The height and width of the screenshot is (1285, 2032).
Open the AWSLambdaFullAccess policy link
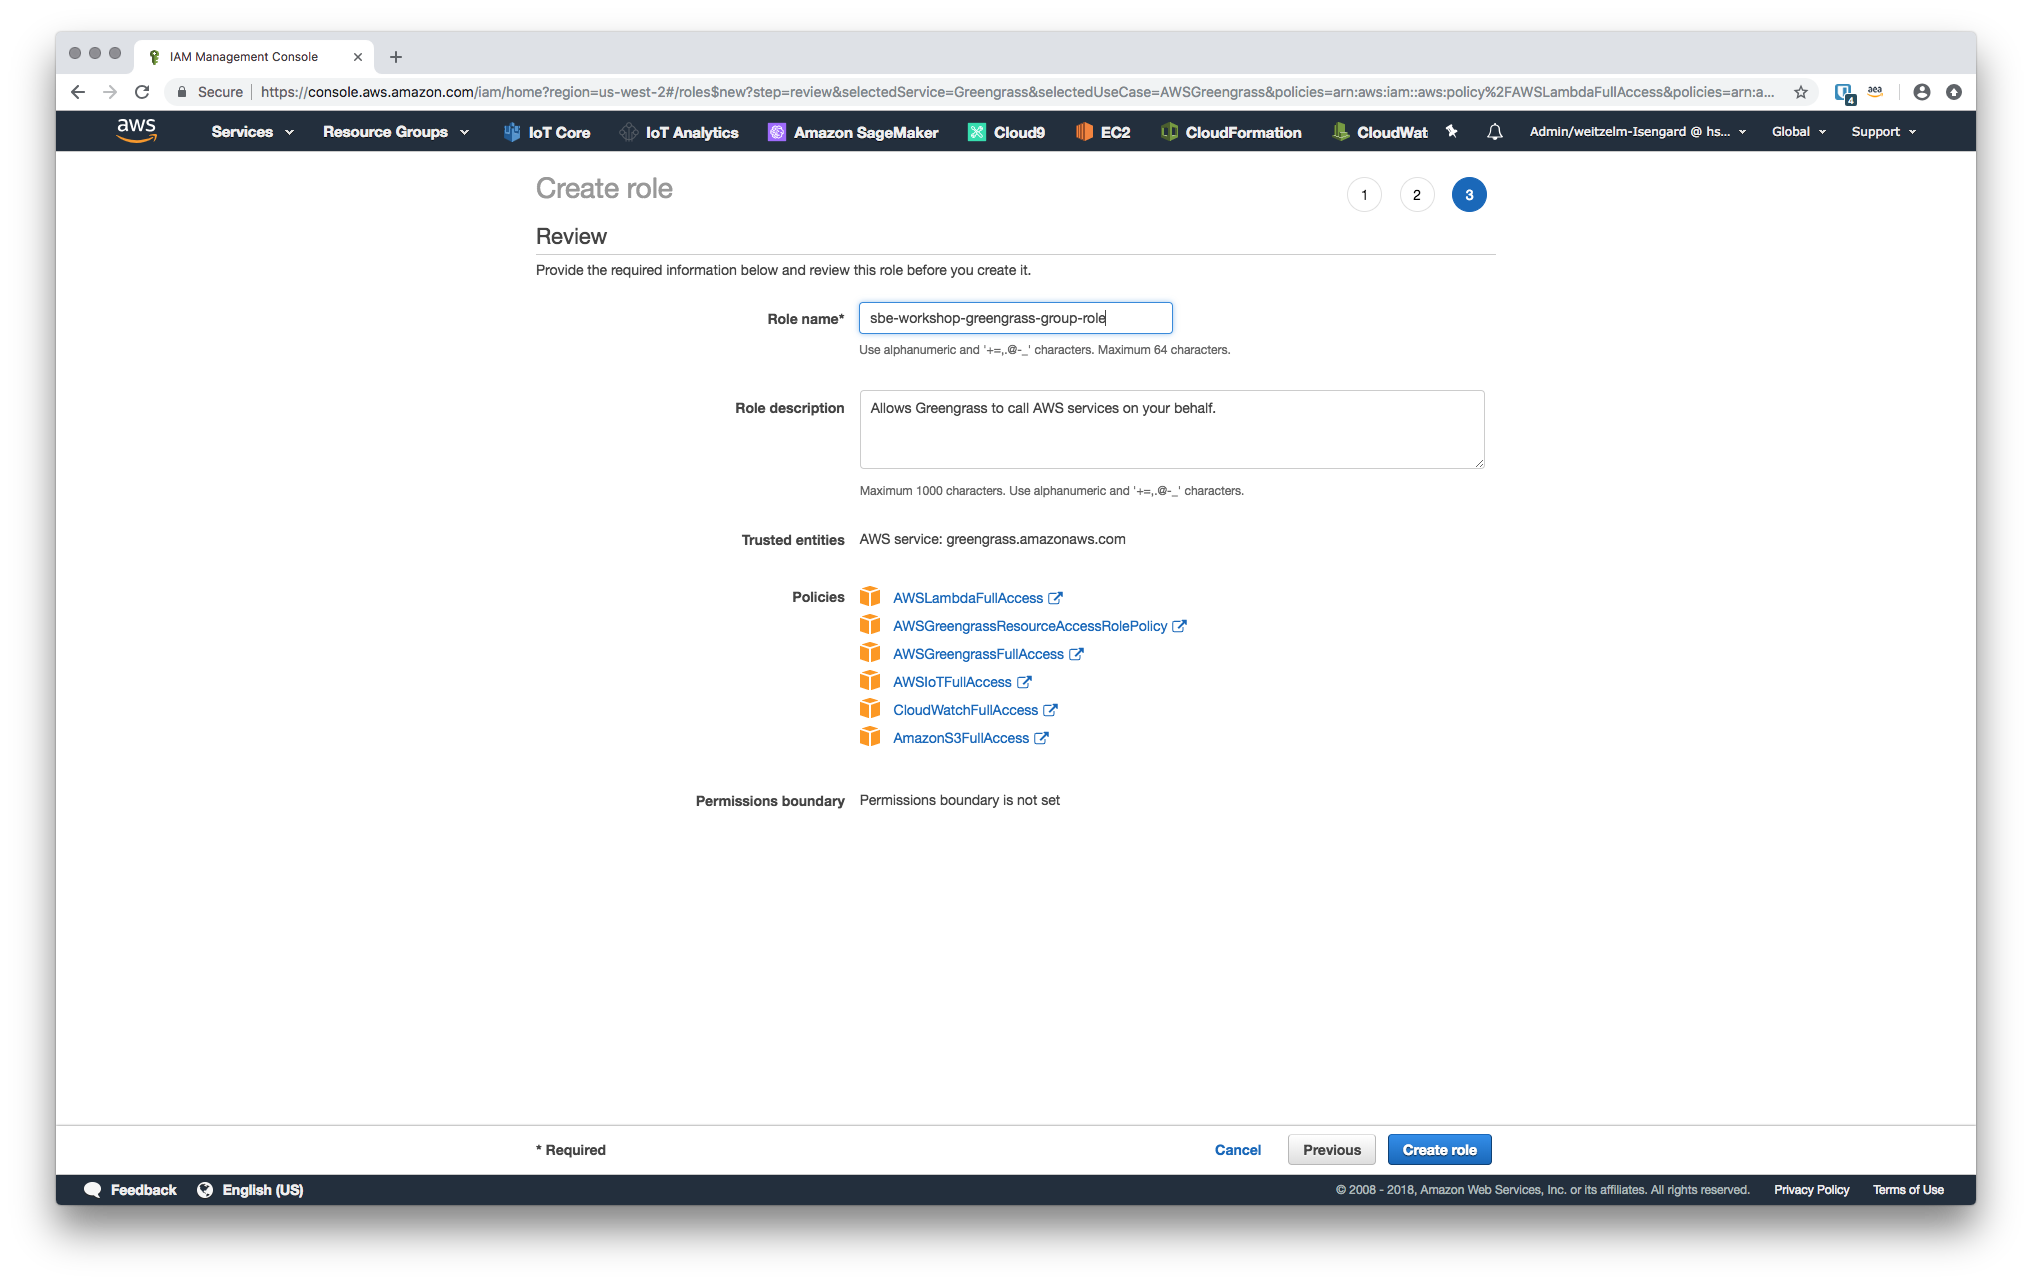point(968,598)
